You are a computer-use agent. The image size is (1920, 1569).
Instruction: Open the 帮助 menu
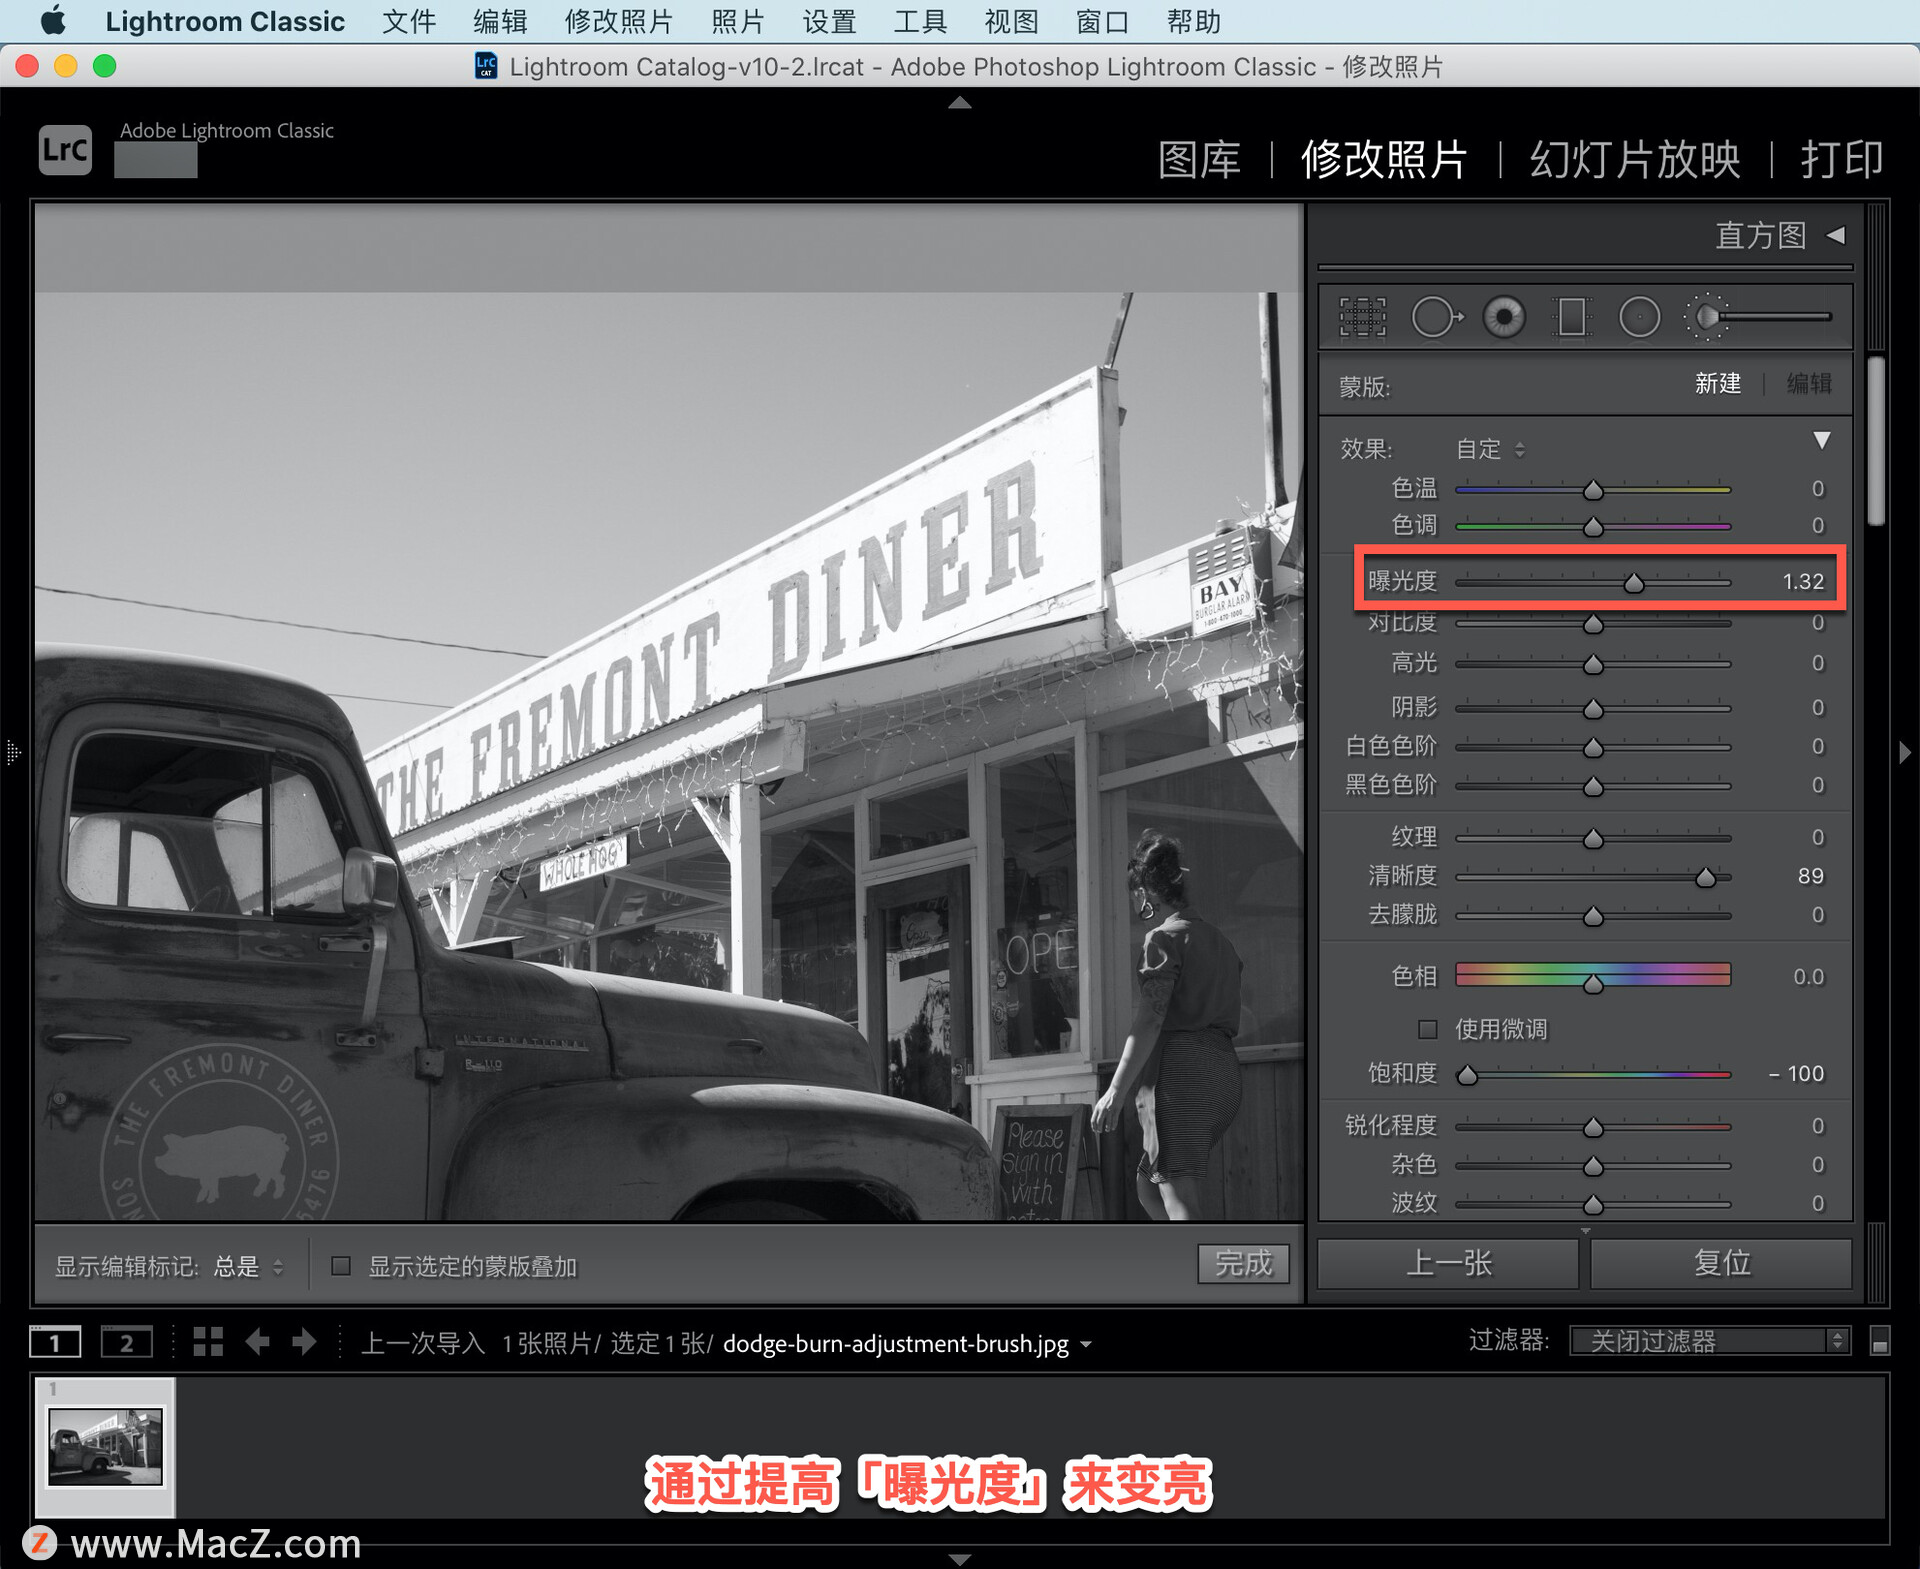(1194, 21)
